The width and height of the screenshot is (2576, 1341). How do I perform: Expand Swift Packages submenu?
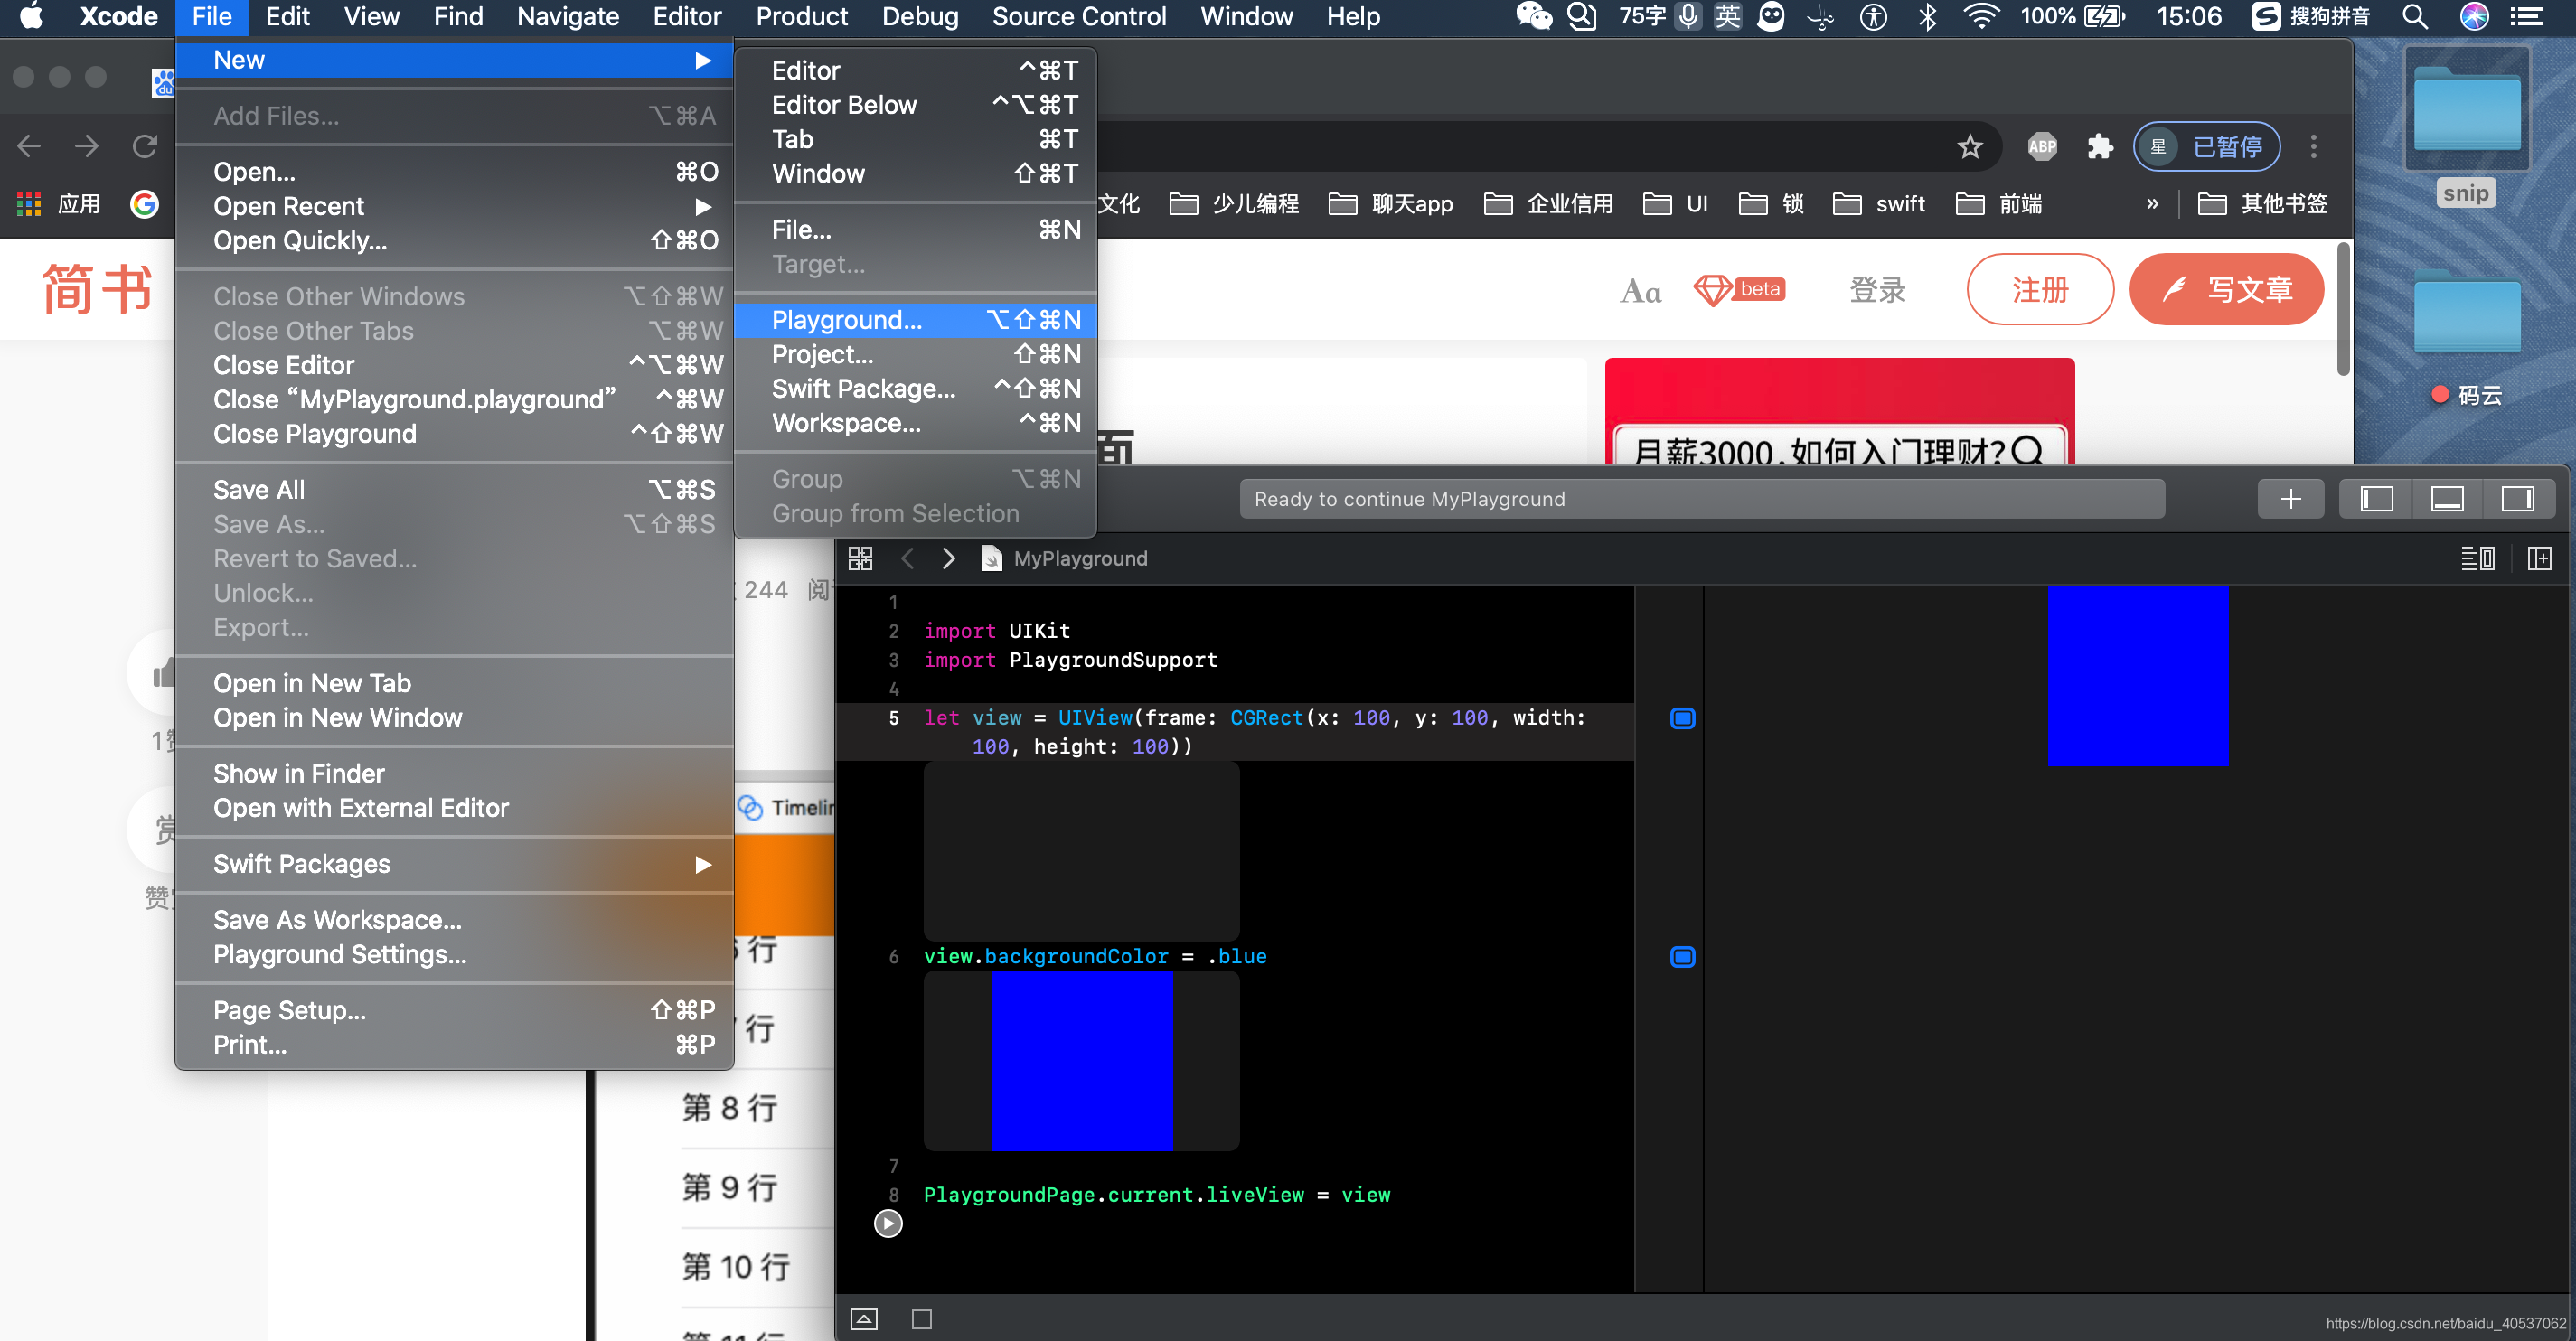click(454, 864)
